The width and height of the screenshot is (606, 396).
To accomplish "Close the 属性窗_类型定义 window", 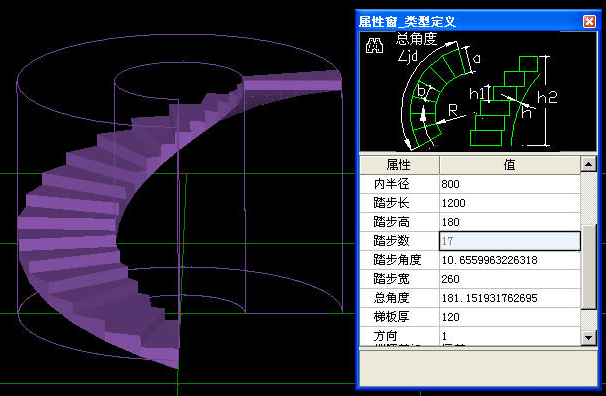I will [589, 21].
